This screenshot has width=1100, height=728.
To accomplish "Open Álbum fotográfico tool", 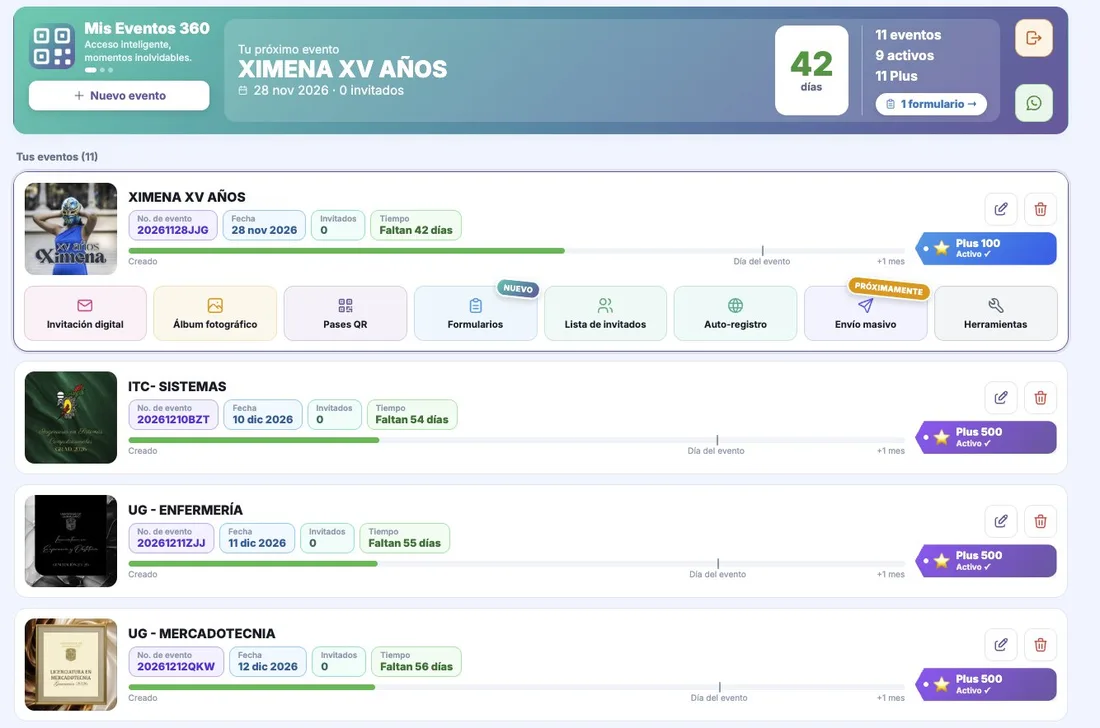I will [215, 314].
